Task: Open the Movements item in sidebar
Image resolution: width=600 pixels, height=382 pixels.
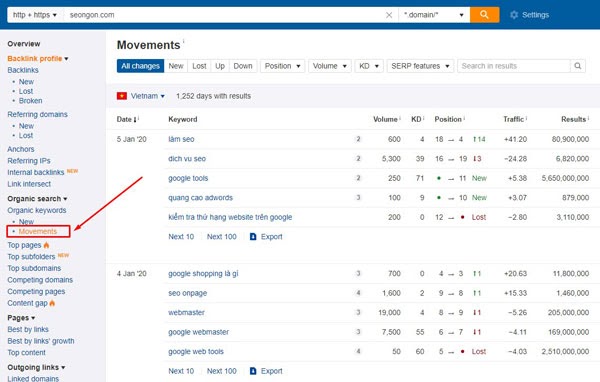Action: (38, 231)
